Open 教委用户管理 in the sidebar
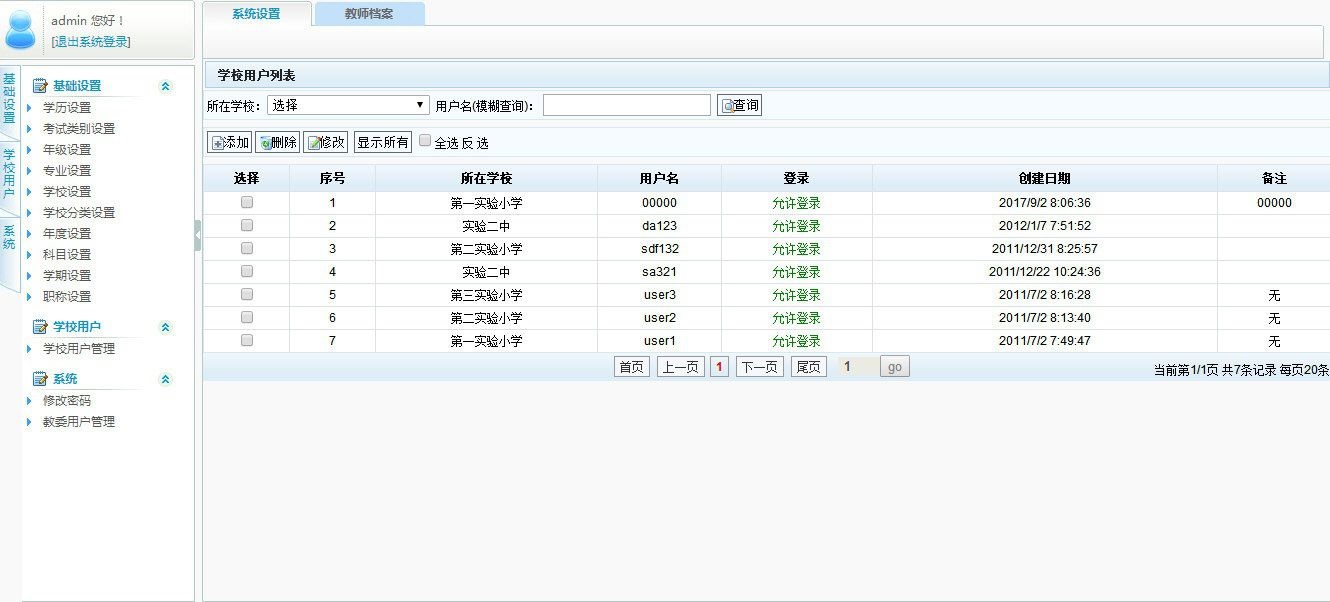 coord(79,422)
